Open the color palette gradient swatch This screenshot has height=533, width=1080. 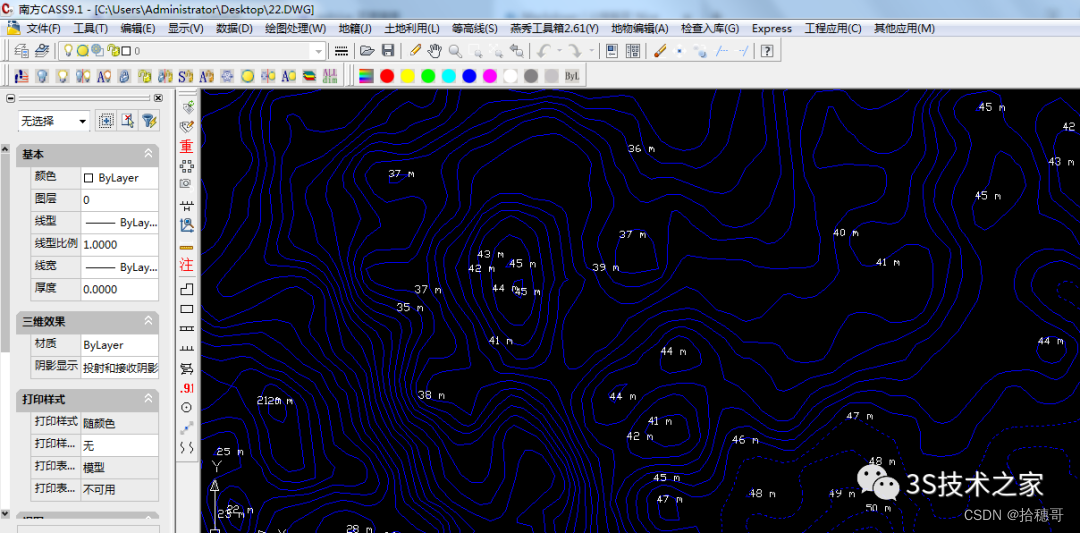(366, 76)
